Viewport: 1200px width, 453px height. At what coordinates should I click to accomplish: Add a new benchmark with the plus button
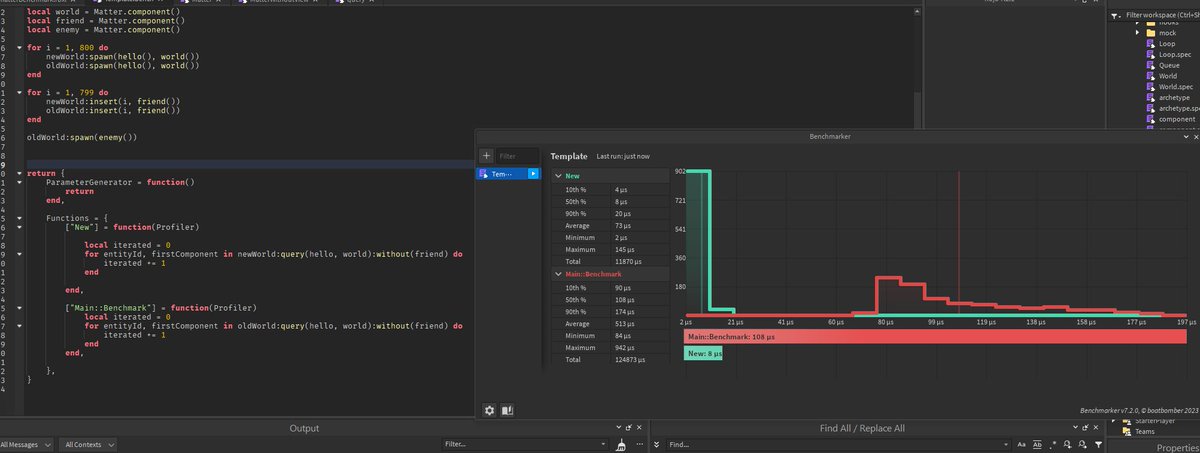tap(486, 156)
